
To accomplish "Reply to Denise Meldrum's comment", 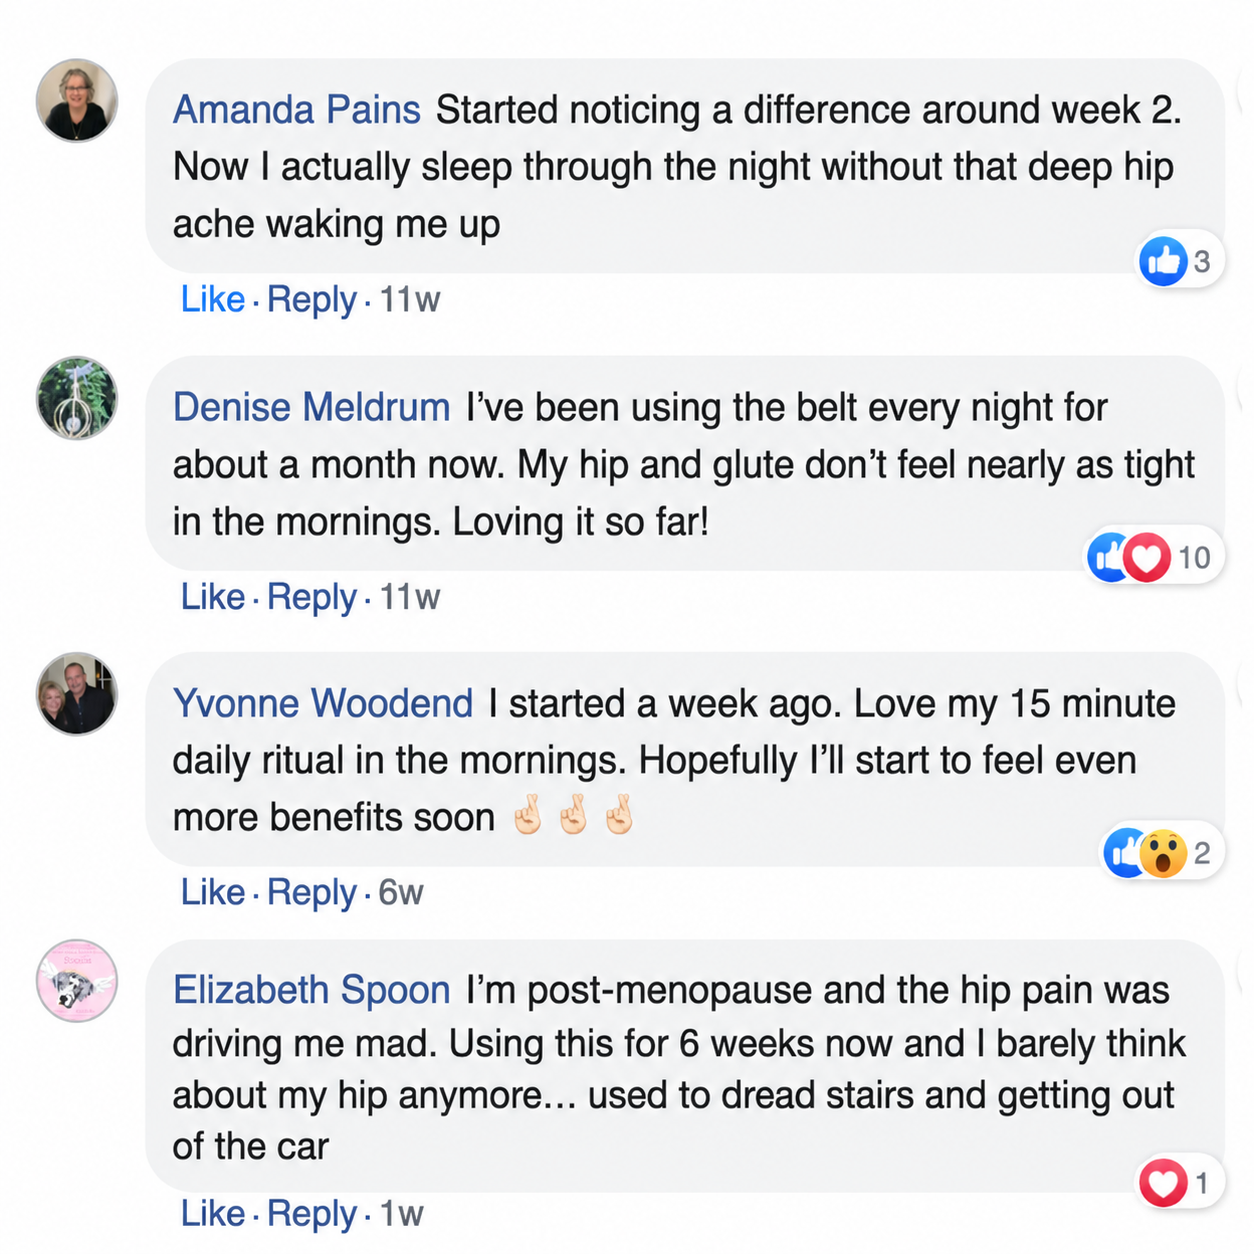I will [x=312, y=598].
